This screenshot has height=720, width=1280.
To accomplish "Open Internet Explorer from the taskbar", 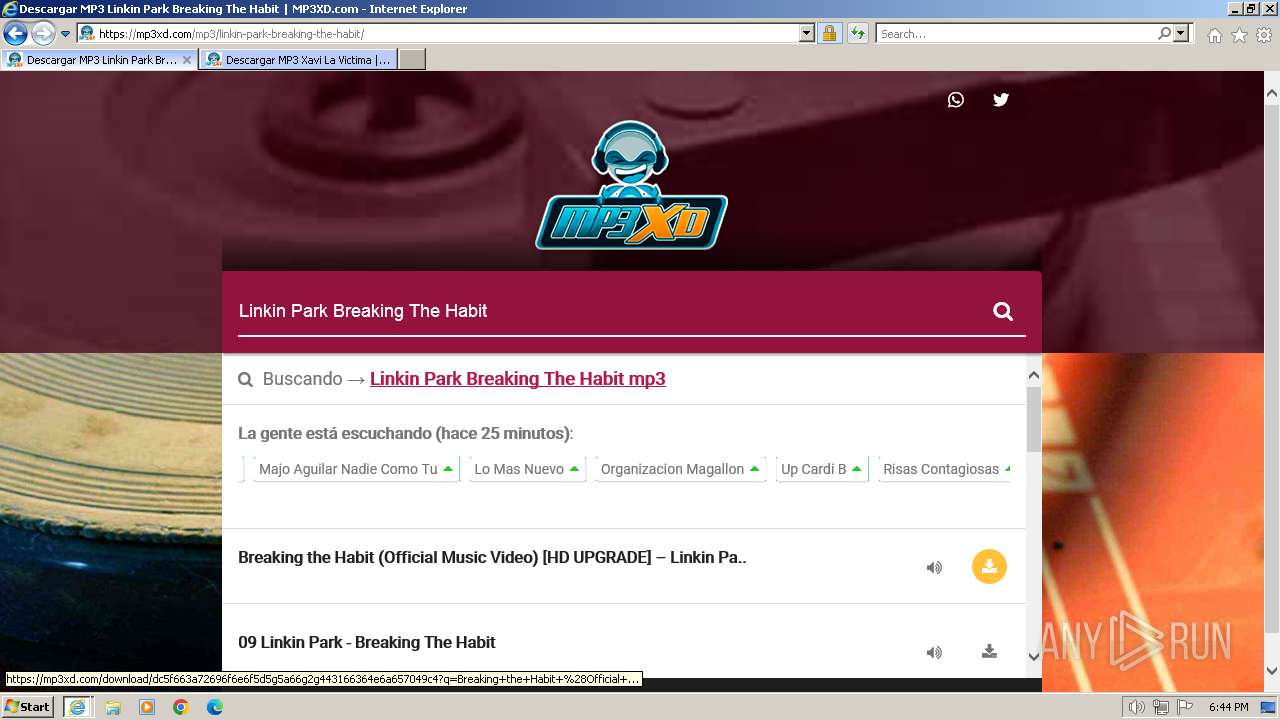I will tap(77, 706).
